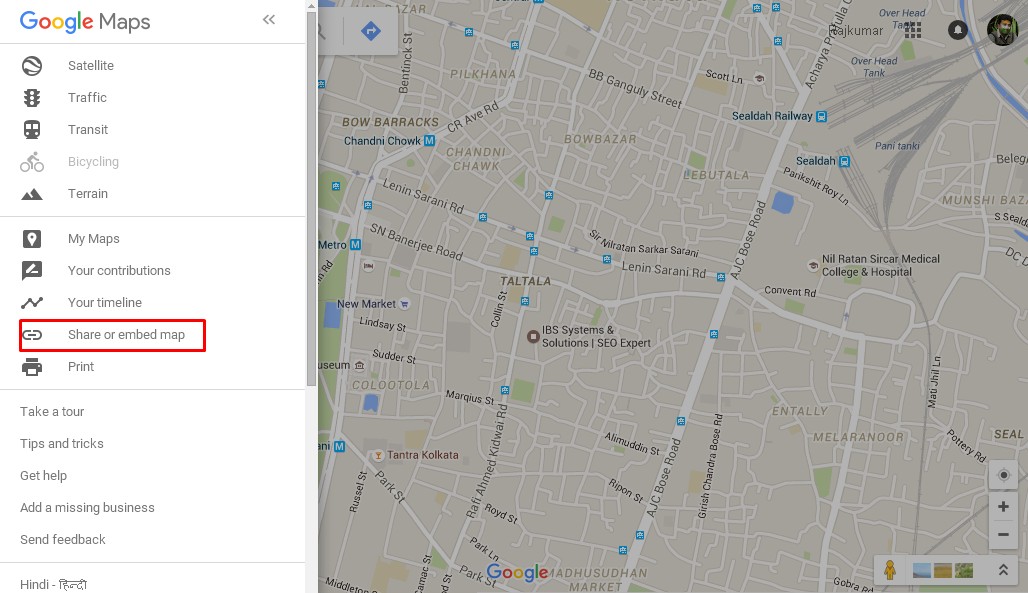Image resolution: width=1028 pixels, height=593 pixels.
Task: Open Tips and tricks
Action: [x=62, y=443]
